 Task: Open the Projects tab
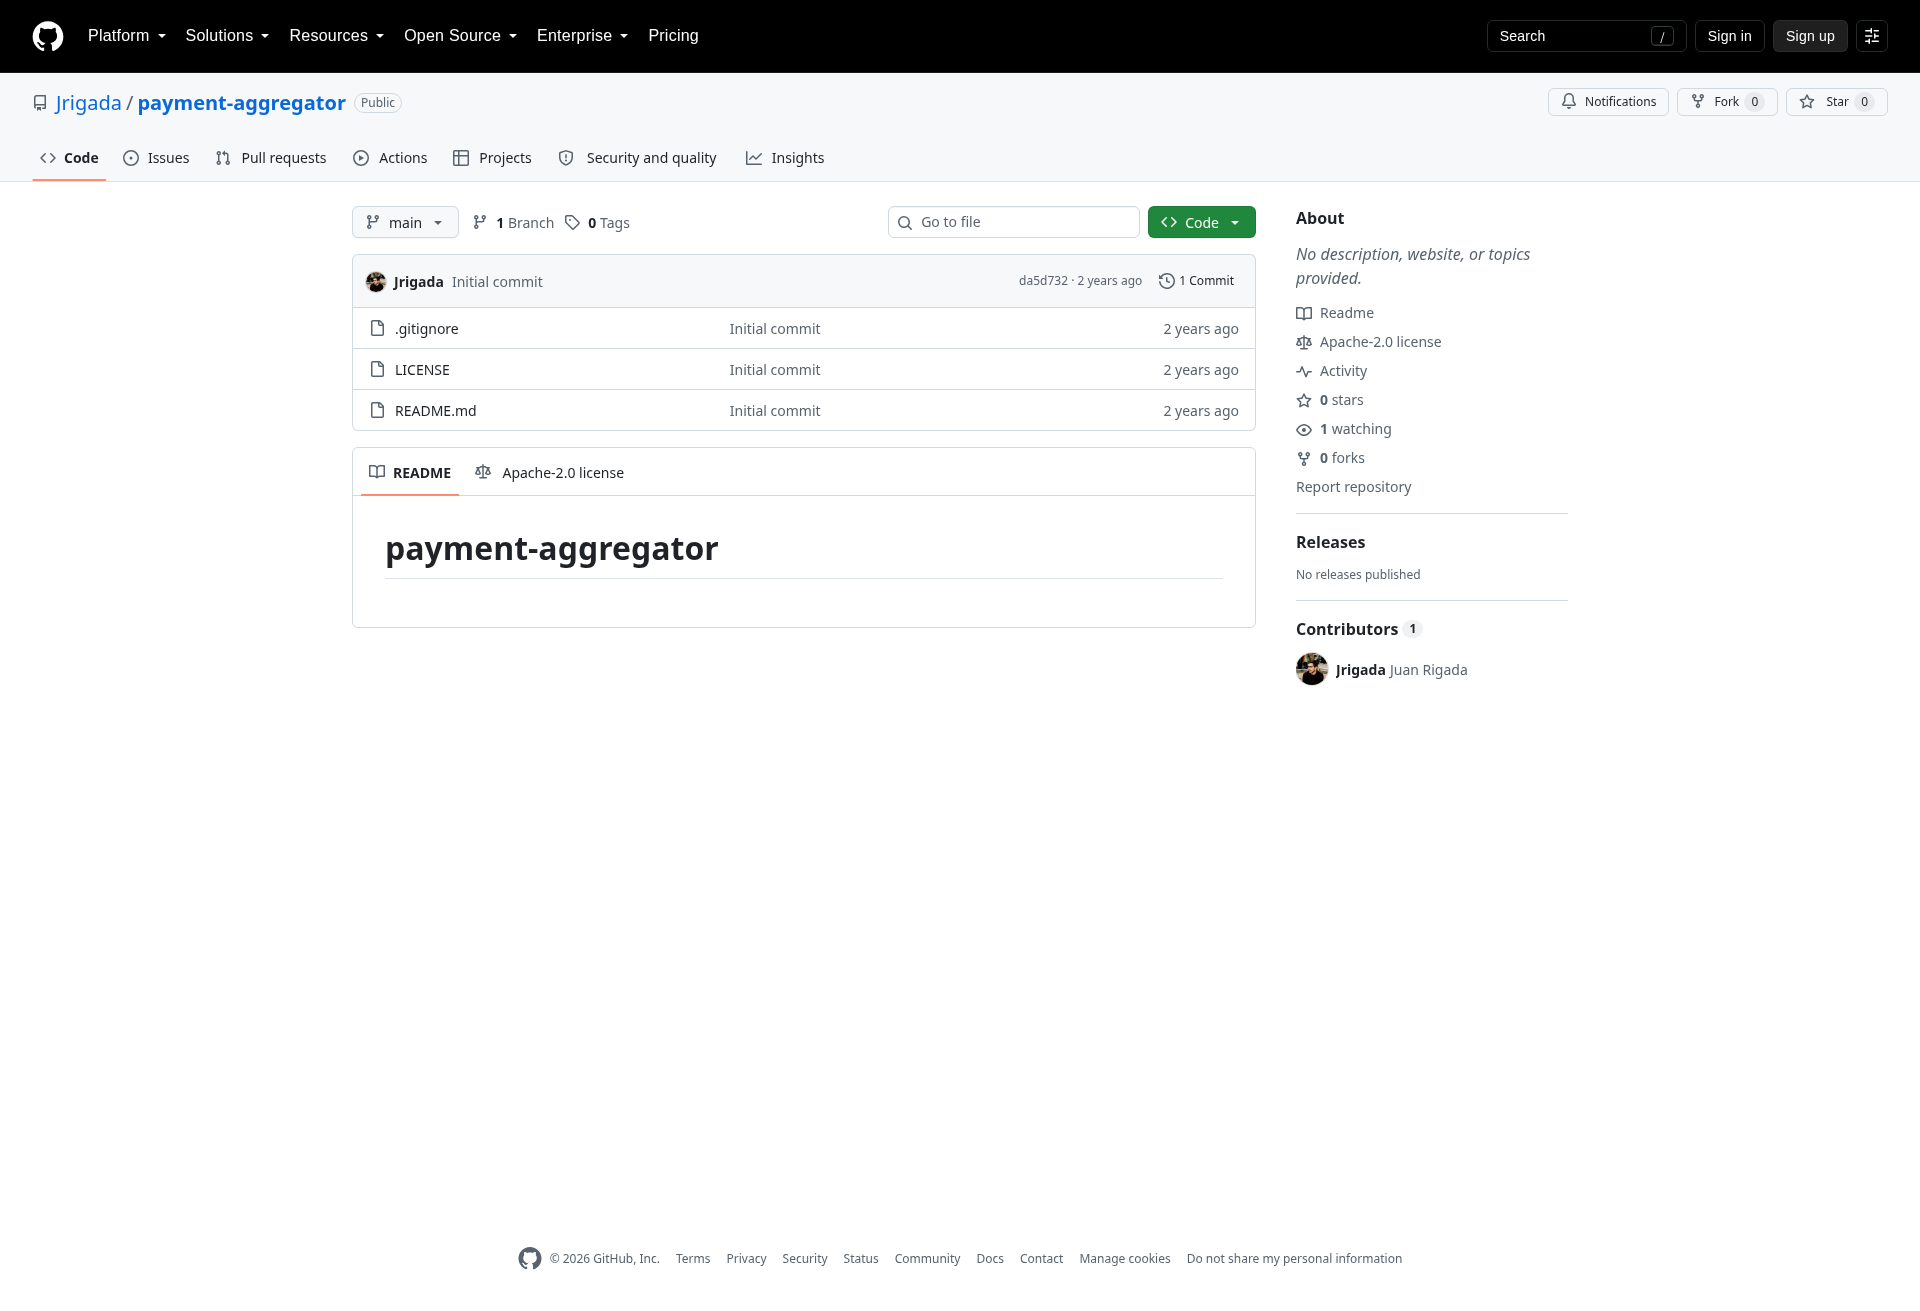[492, 158]
